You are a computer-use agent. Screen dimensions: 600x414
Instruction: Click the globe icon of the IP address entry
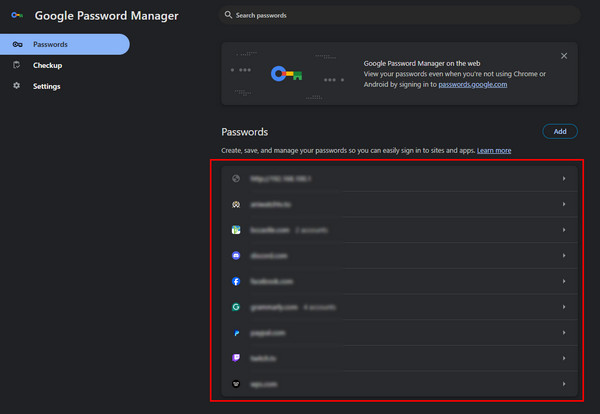(x=236, y=179)
